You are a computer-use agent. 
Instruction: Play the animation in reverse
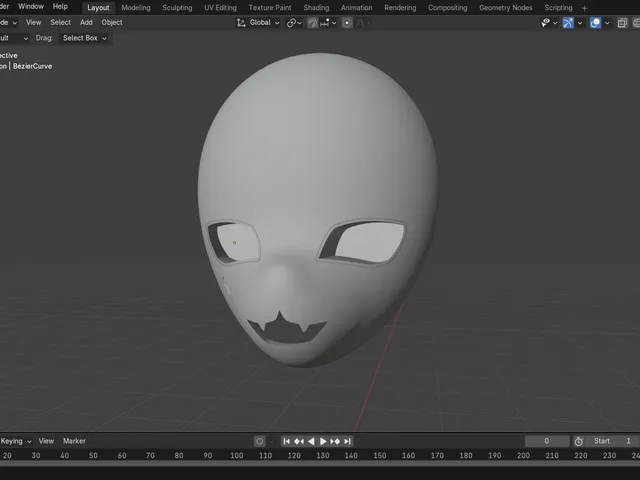click(x=311, y=441)
